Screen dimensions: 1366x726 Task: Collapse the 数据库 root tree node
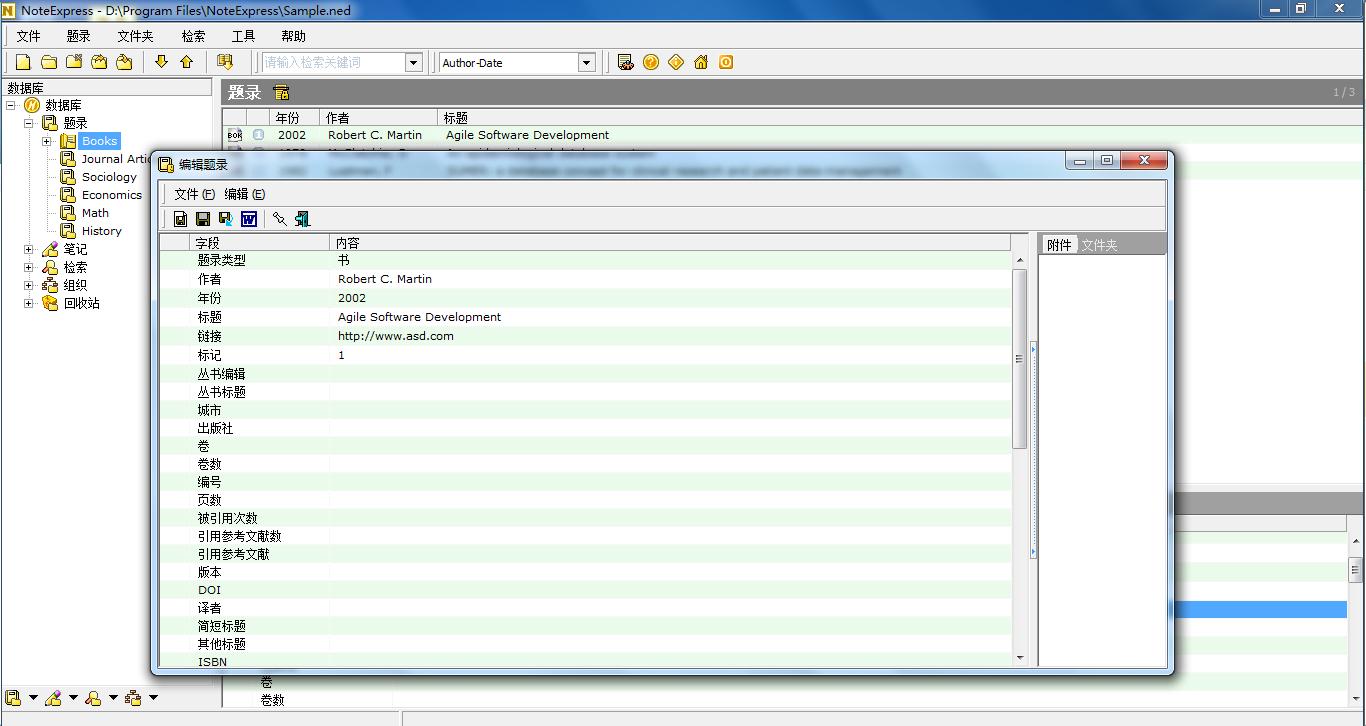(x=11, y=105)
